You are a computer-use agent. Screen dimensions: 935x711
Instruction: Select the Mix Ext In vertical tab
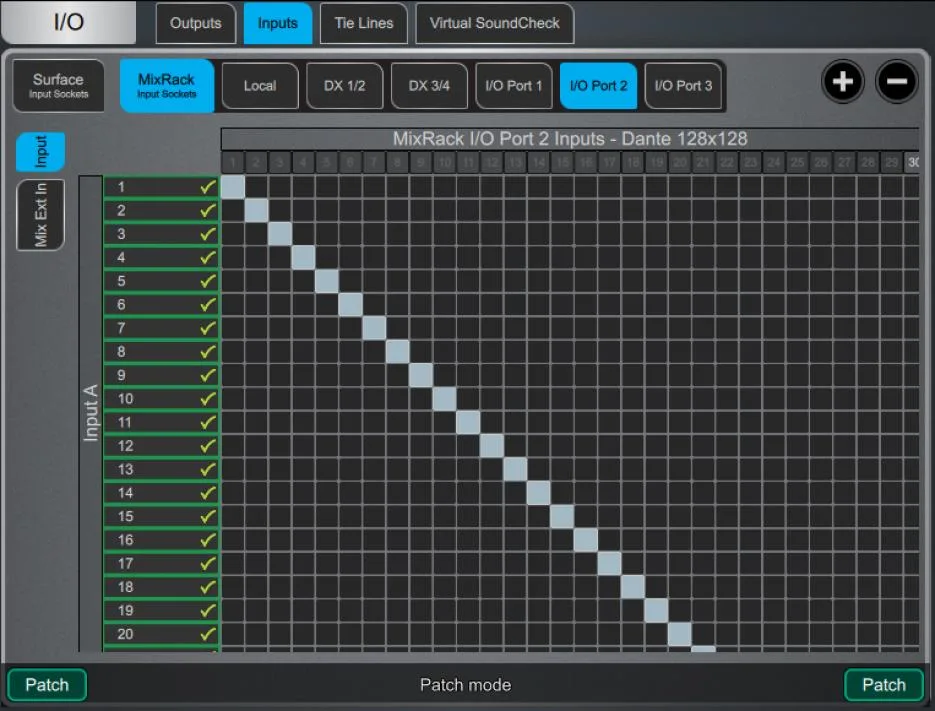[41, 215]
